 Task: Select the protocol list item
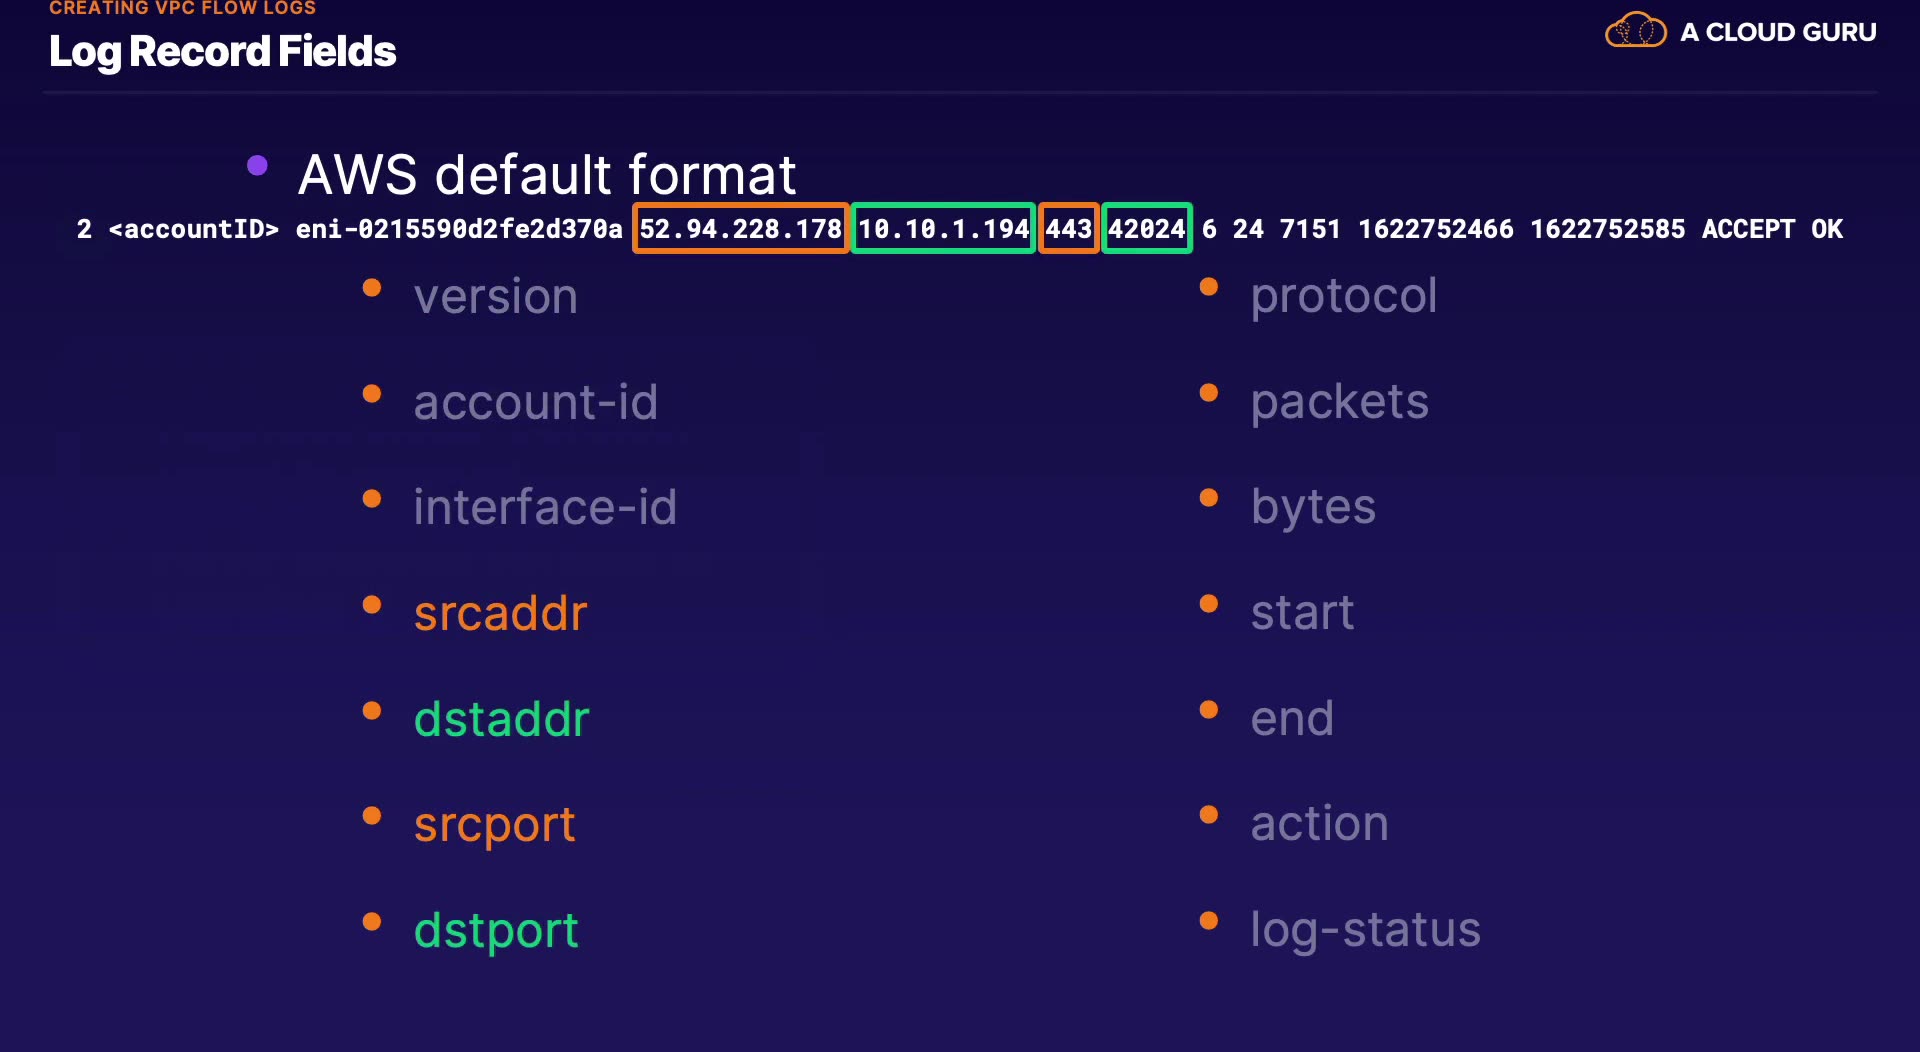(x=1343, y=296)
